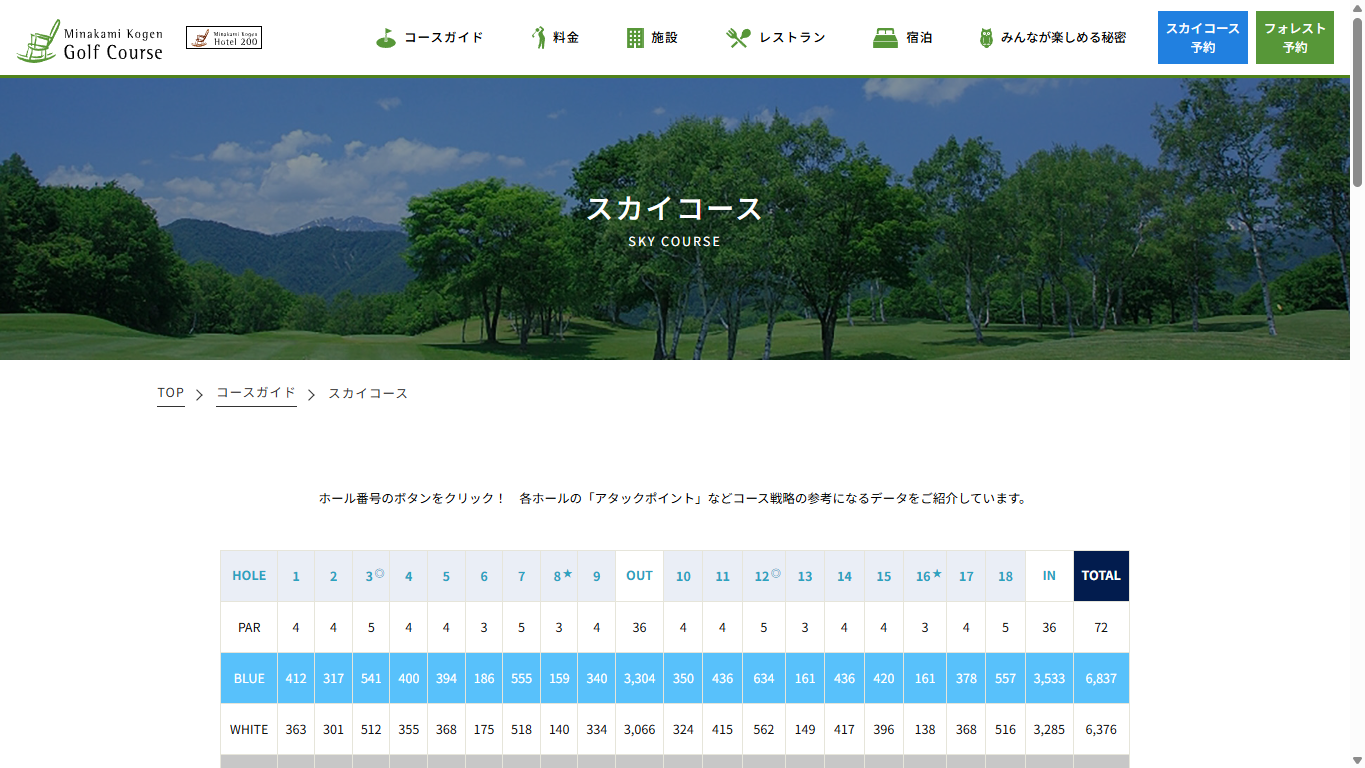Open hole 6 button
Screen dimensions: 1365x768
click(484, 576)
